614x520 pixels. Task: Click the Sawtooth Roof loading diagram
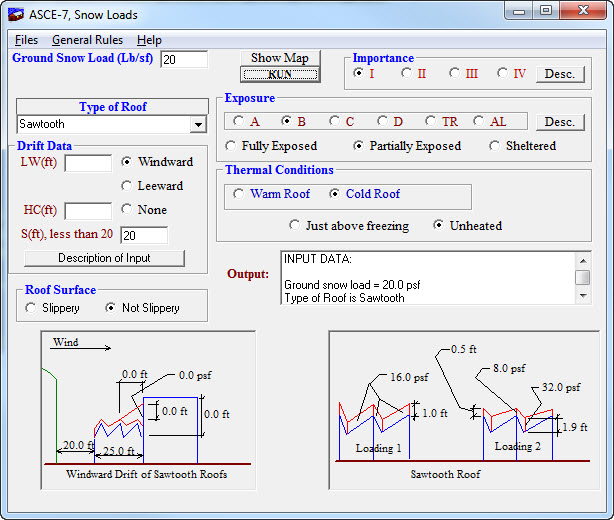[464, 410]
